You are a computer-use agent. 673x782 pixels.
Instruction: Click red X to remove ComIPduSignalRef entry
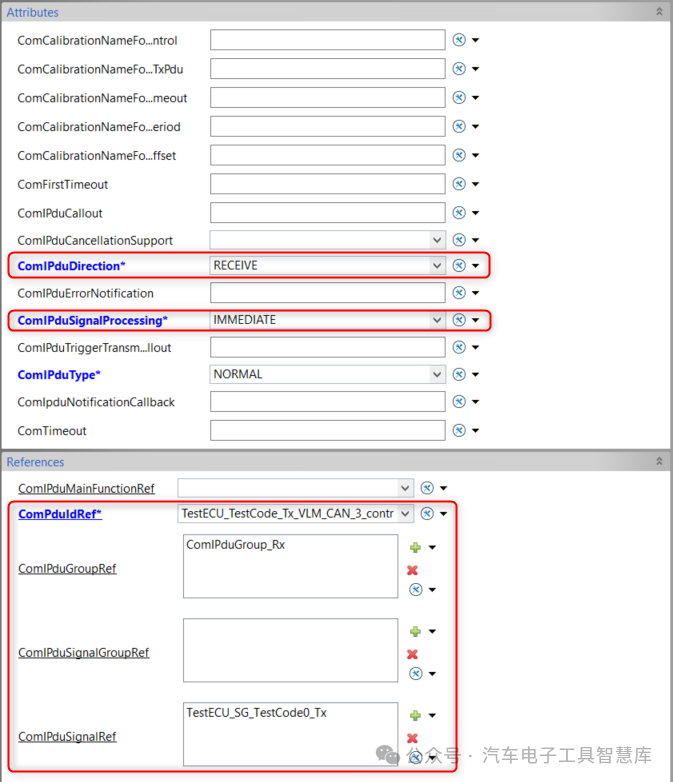[412, 738]
